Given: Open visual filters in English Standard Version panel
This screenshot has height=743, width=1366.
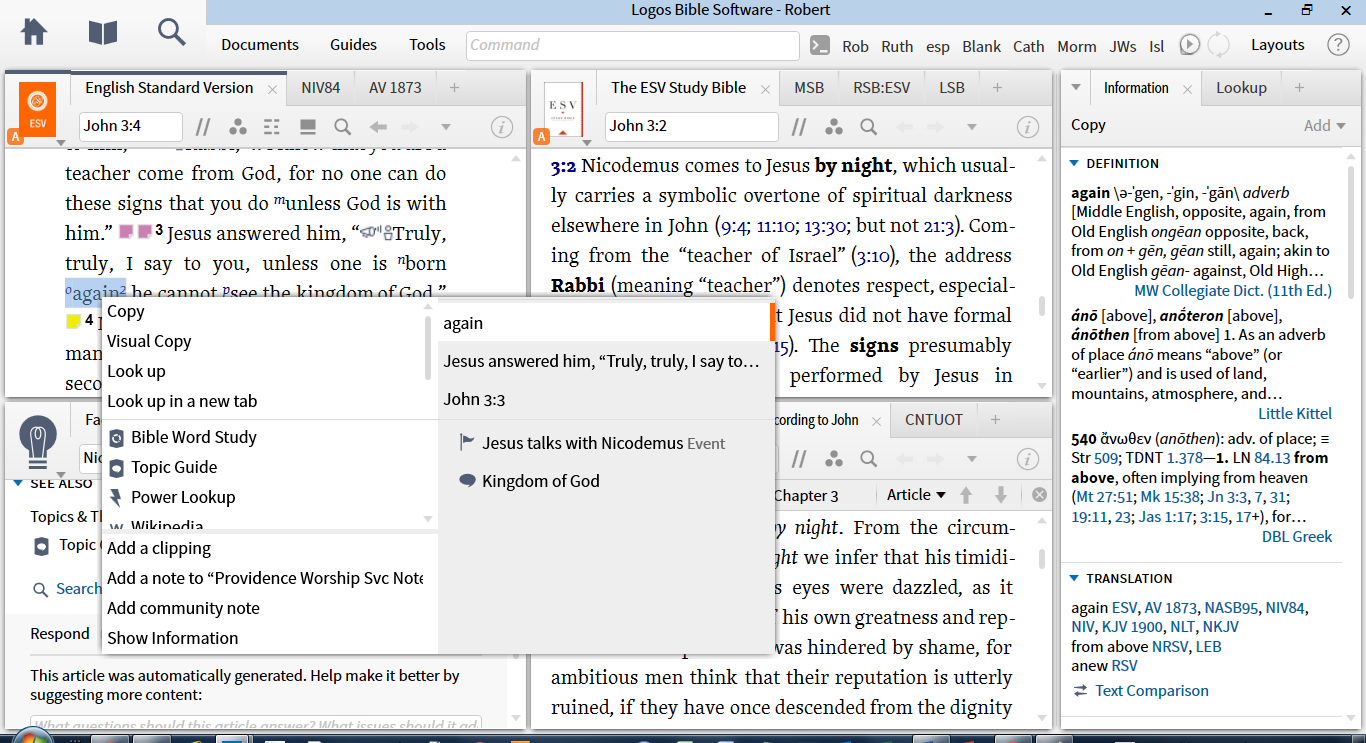Looking at the screenshot, I should point(237,127).
